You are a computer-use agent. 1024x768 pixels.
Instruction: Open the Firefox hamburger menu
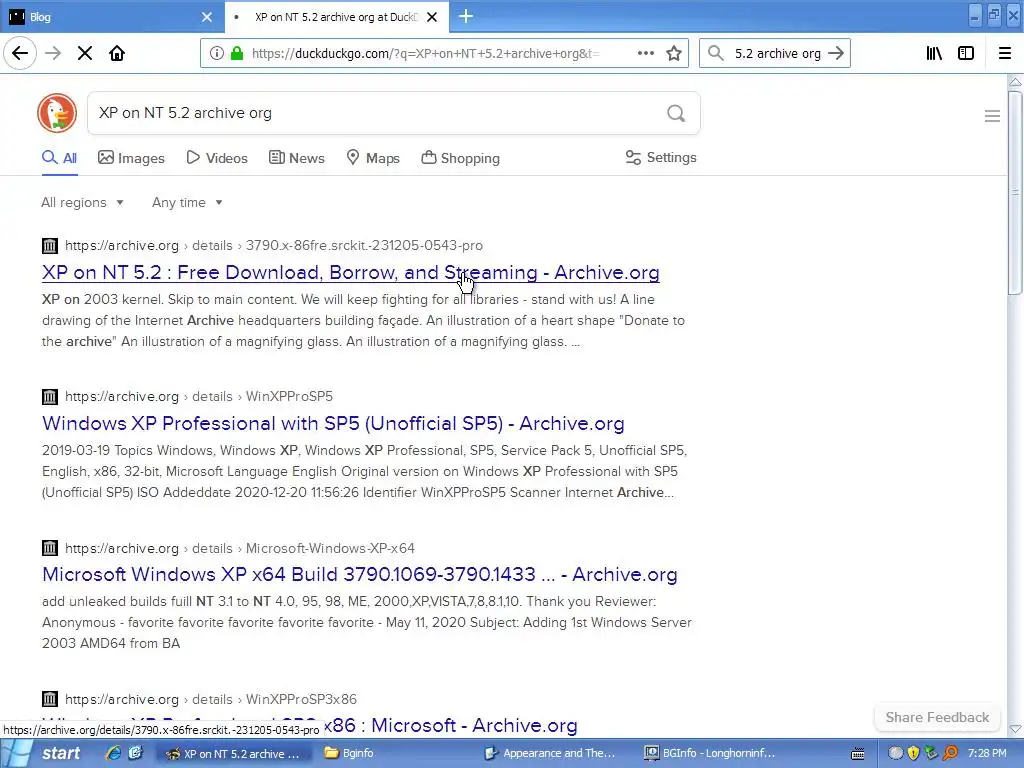(1004, 53)
